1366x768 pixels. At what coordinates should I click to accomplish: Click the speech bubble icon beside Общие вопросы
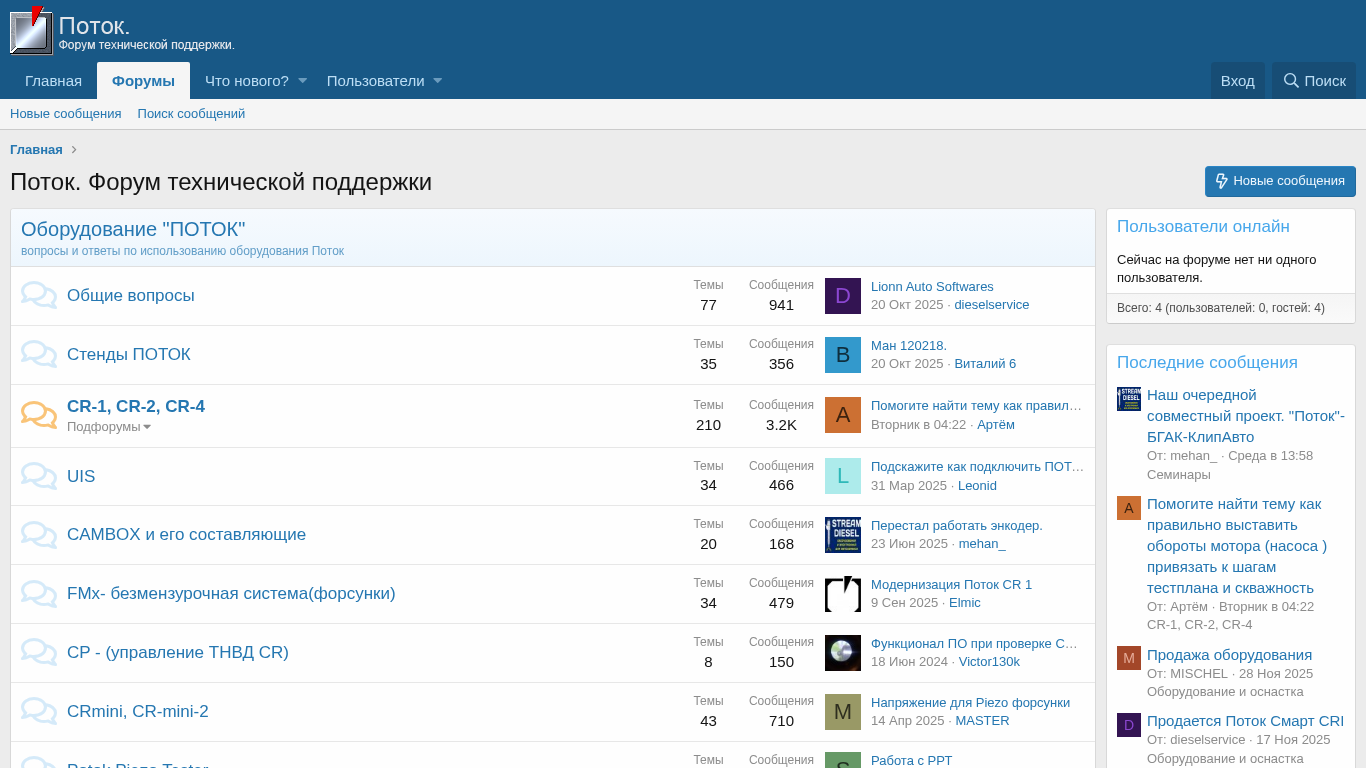coord(39,296)
